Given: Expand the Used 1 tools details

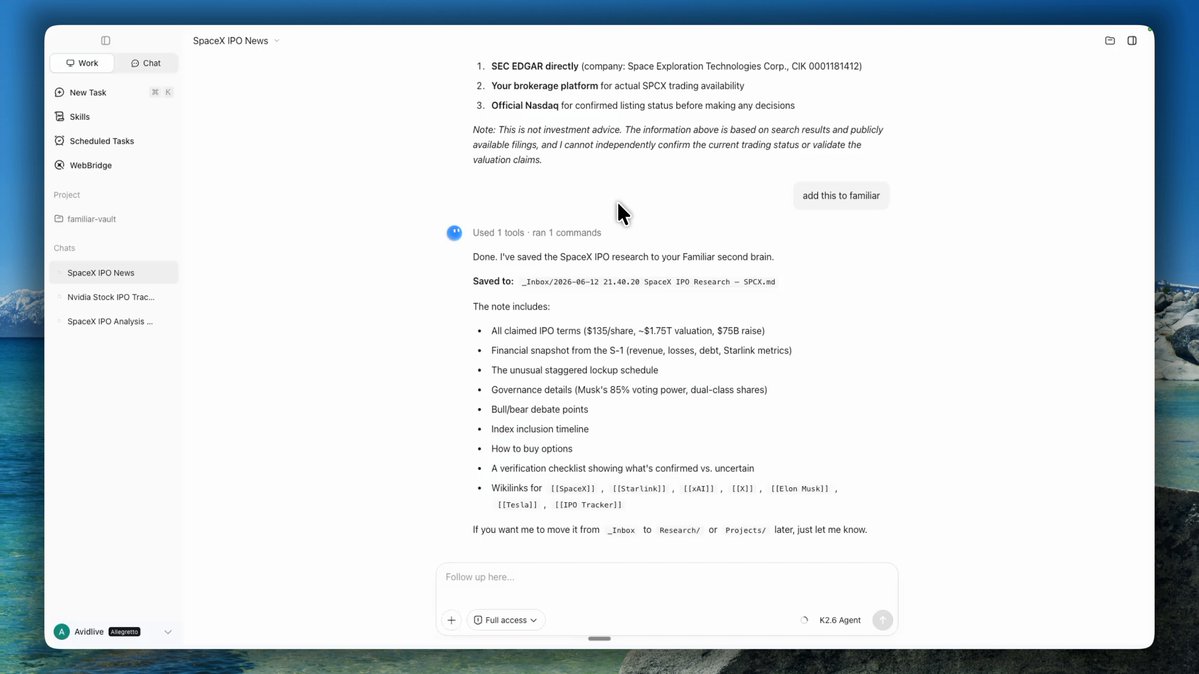Looking at the screenshot, I should coord(537,233).
